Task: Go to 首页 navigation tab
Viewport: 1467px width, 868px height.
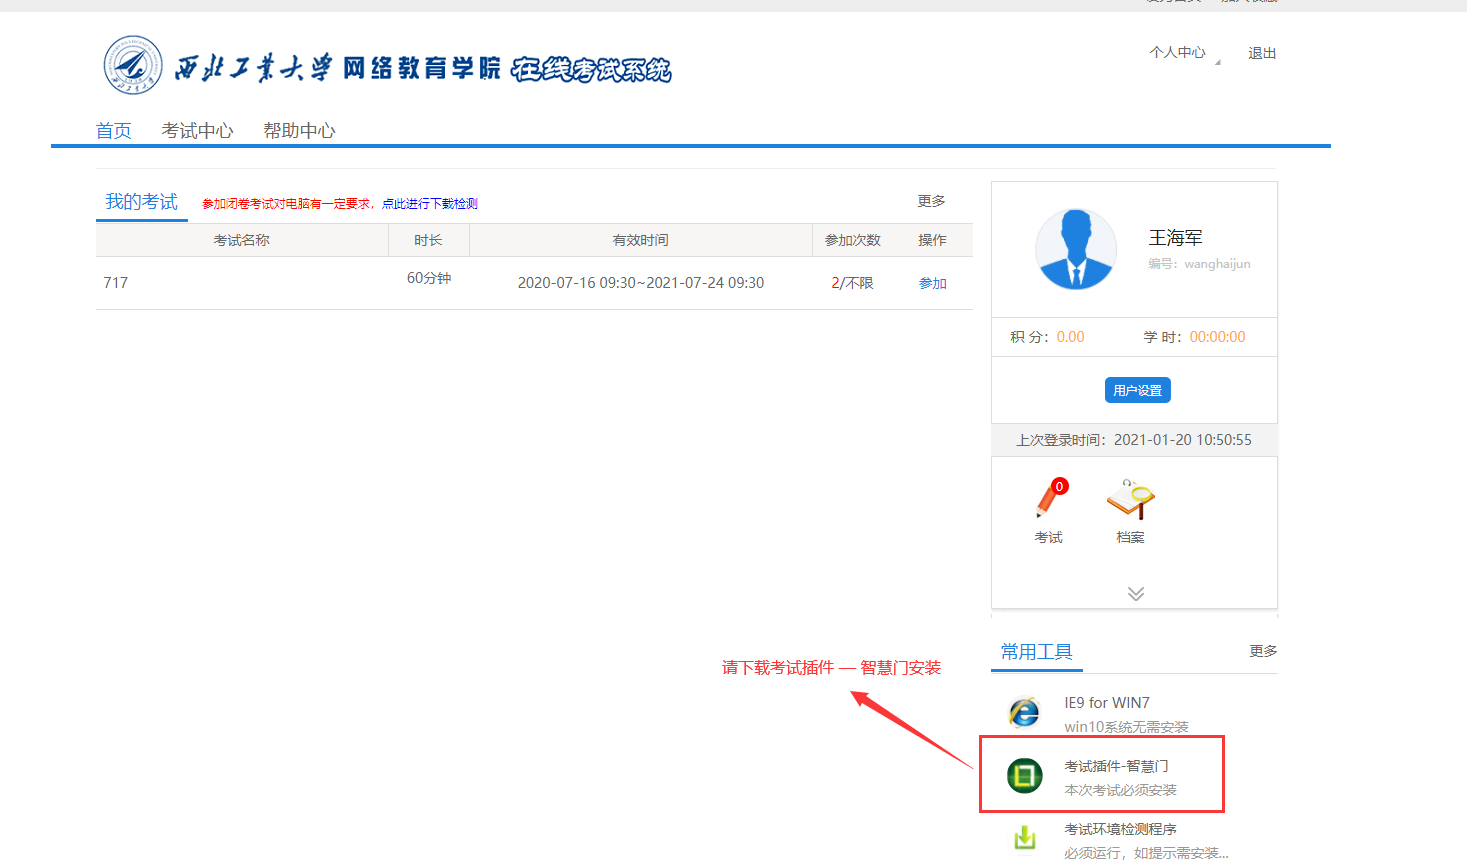Action: 113,131
